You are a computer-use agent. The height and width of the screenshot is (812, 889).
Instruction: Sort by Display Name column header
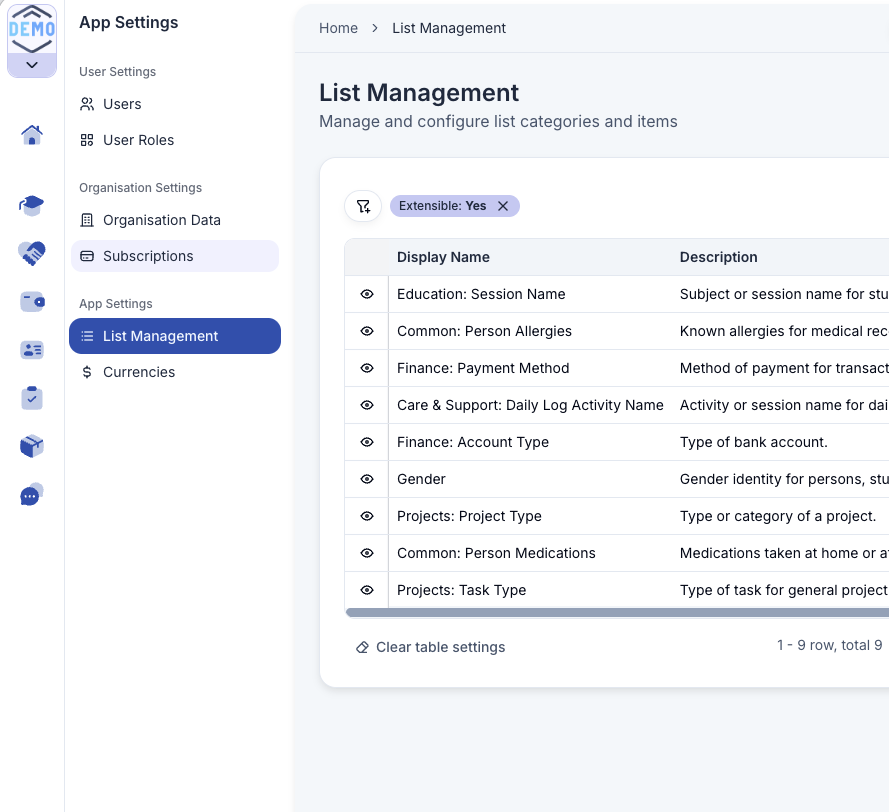point(443,257)
